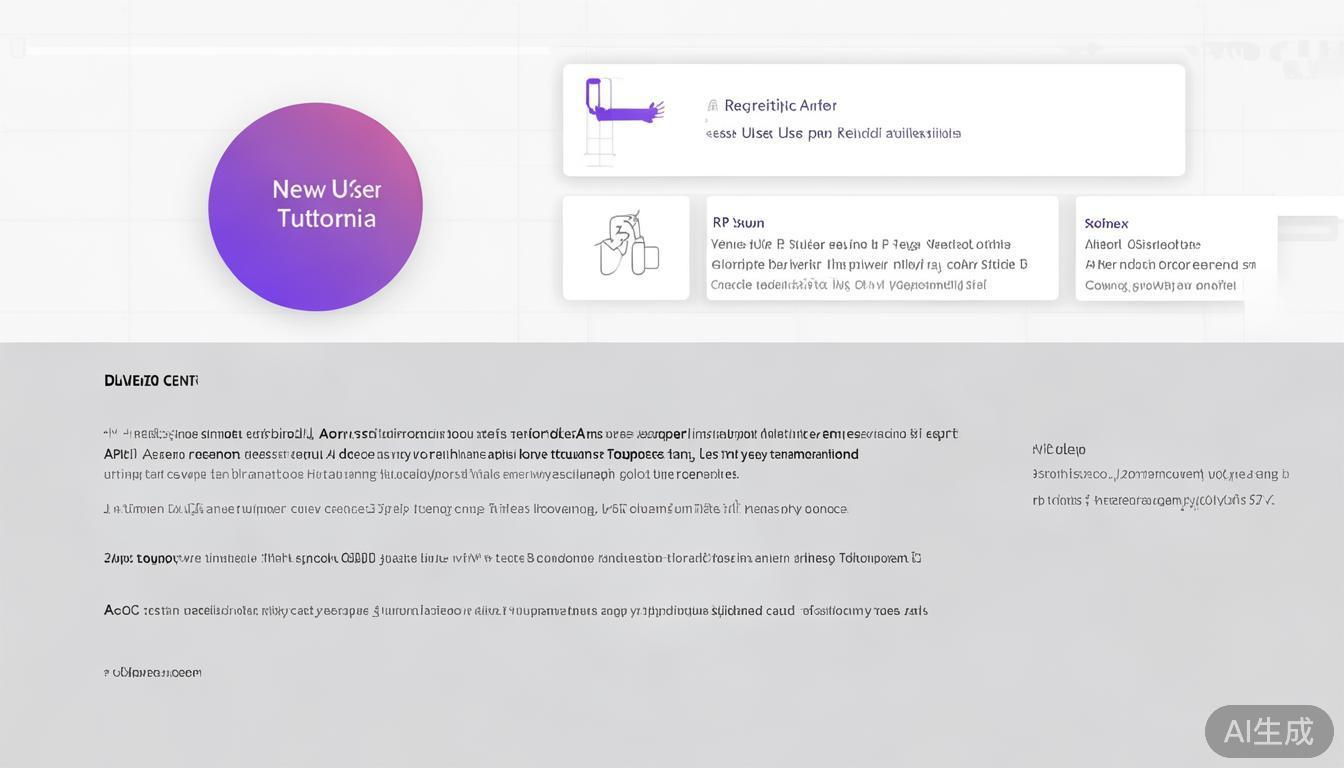This screenshot has width=1344, height=768.
Task: Click the purple New User Tutorial circle
Action: (x=315, y=207)
